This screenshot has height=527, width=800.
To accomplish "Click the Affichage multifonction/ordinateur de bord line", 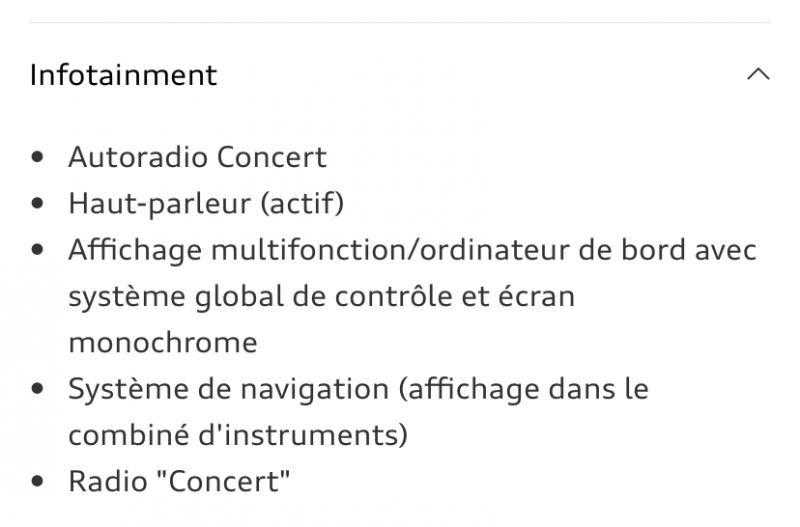I will (412, 250).
